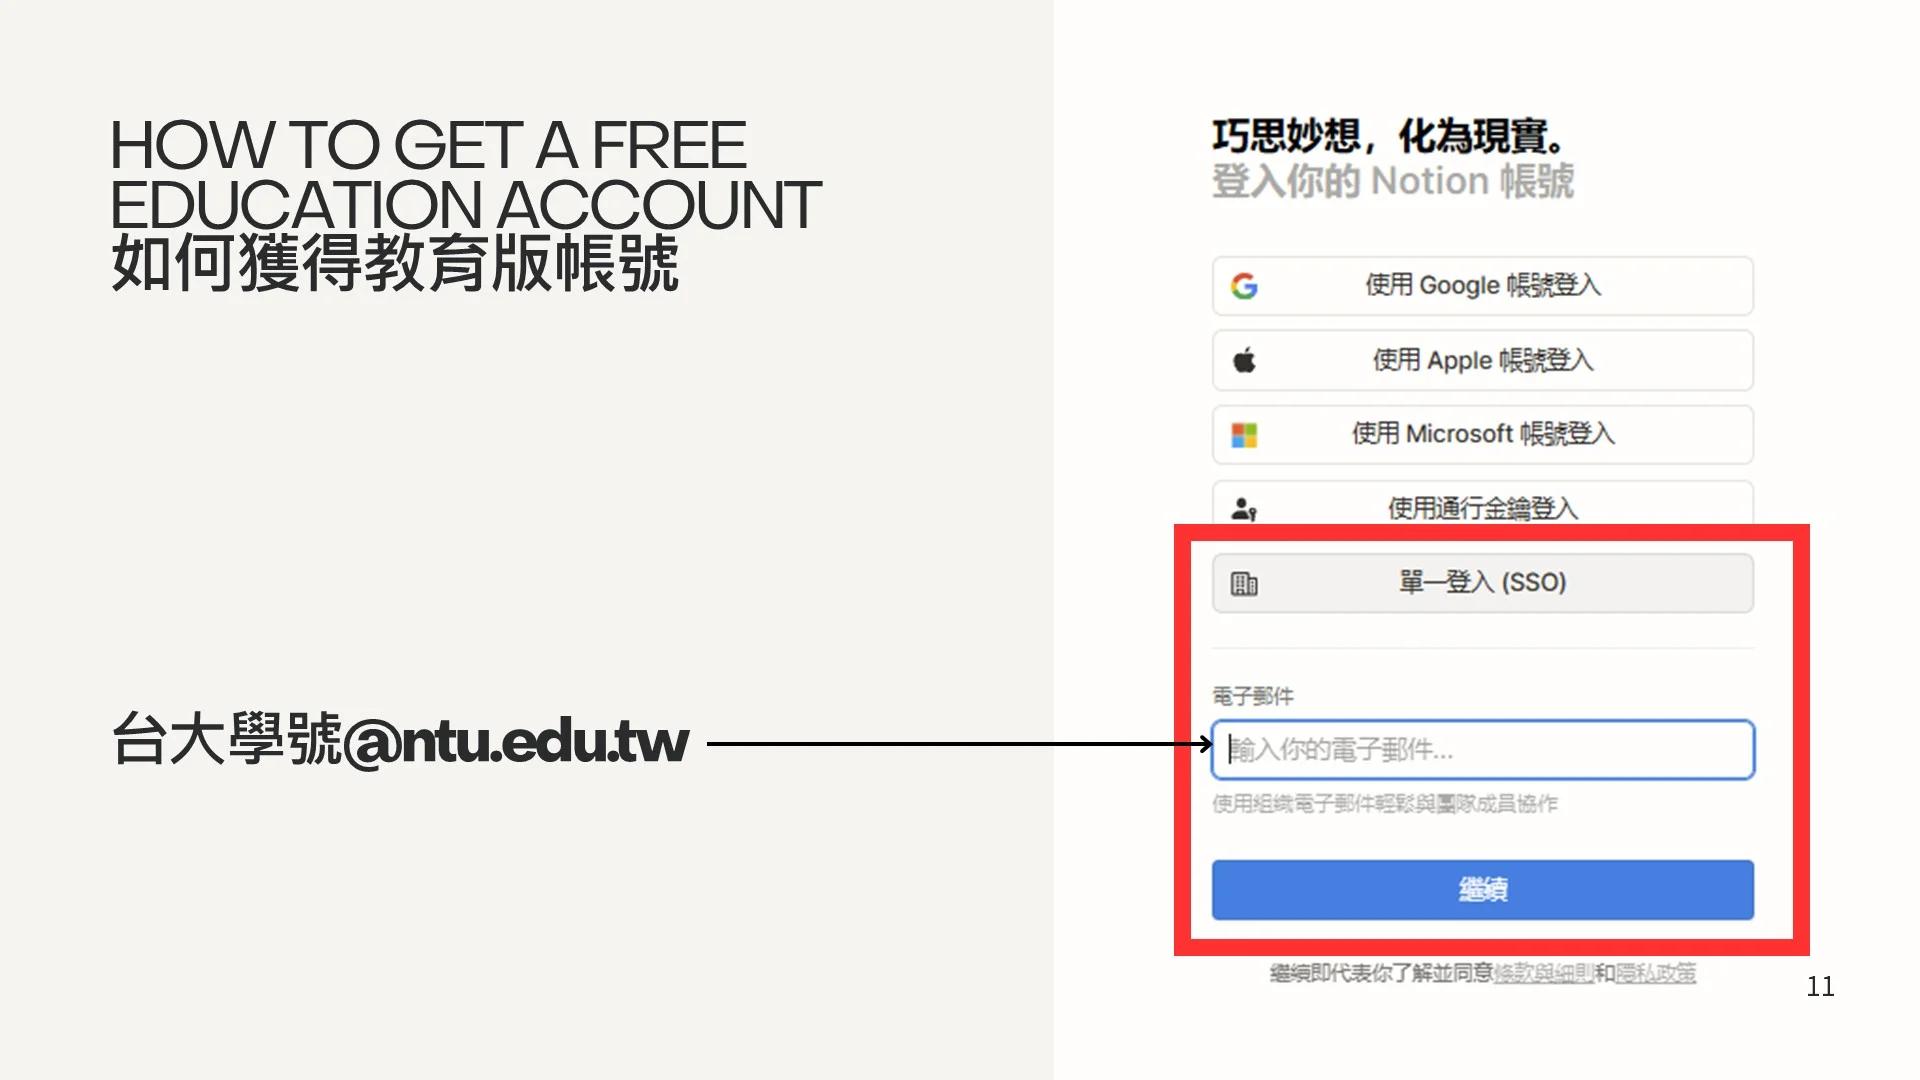Open the 條款與細則 terms link
This screenshot has height=1080, width=1920.
tap(1543, 973)
